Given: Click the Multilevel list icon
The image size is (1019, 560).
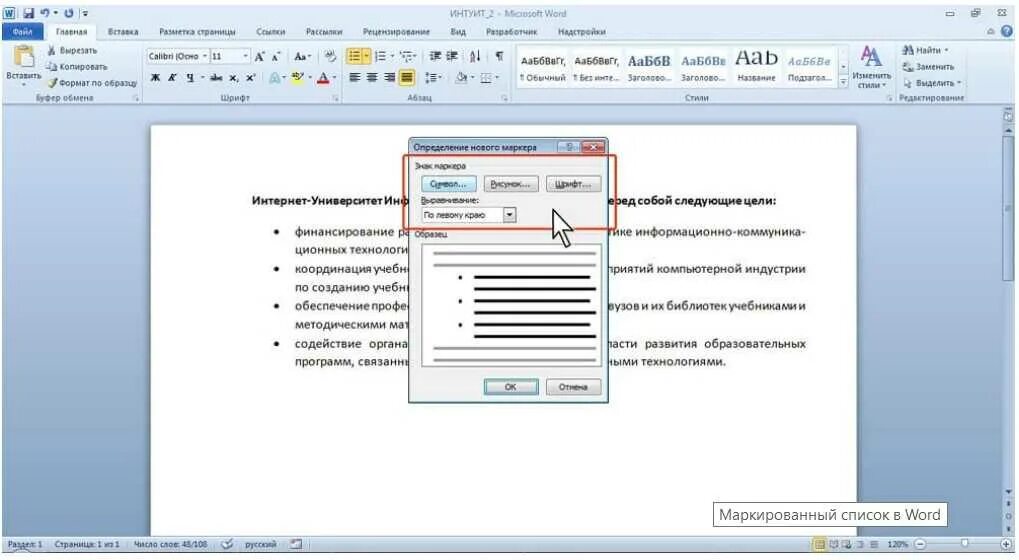Looking at the screenshot, I should click(406, 57).
